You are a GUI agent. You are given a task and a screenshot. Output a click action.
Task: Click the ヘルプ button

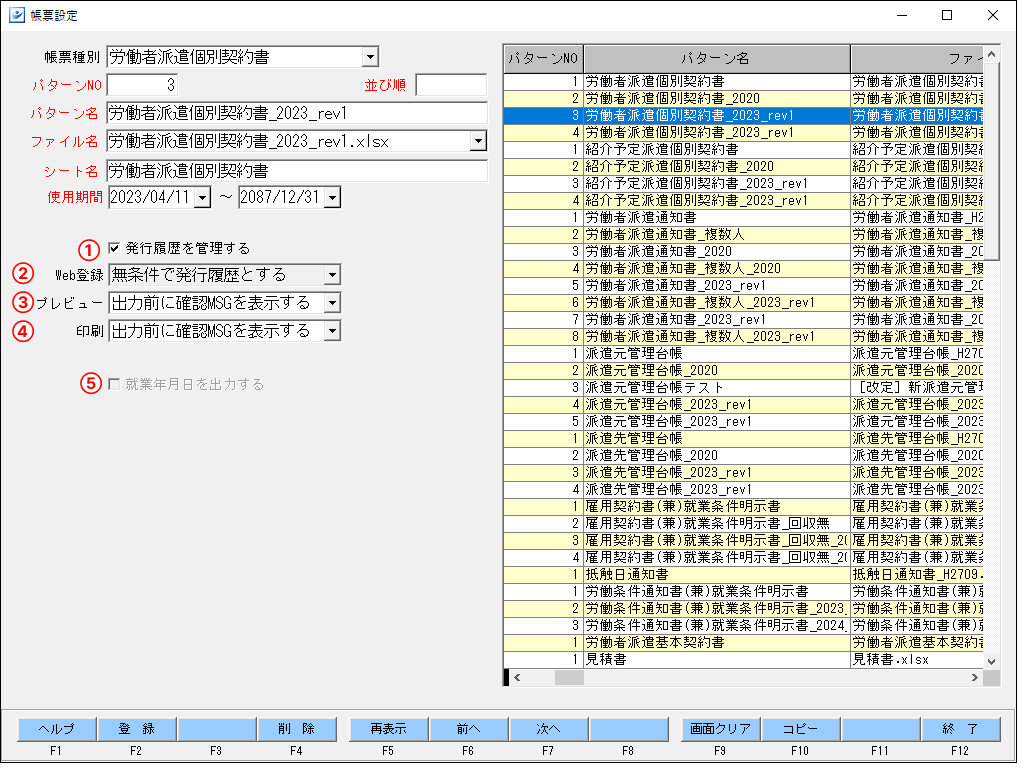55,729
